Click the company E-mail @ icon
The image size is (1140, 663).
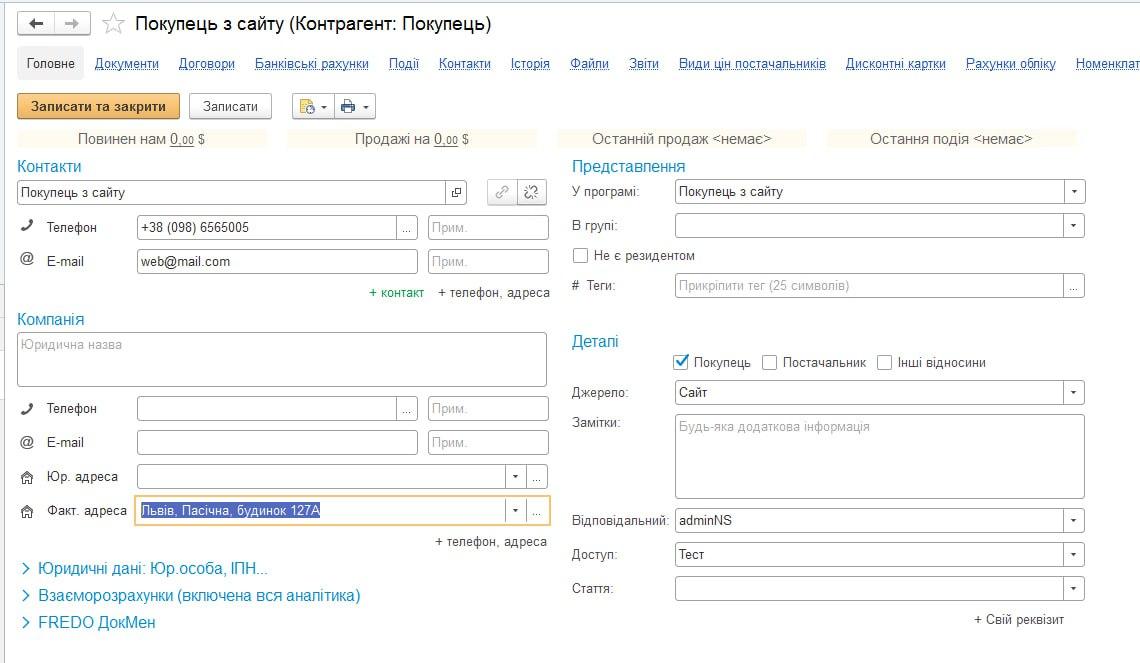point(27,442)
